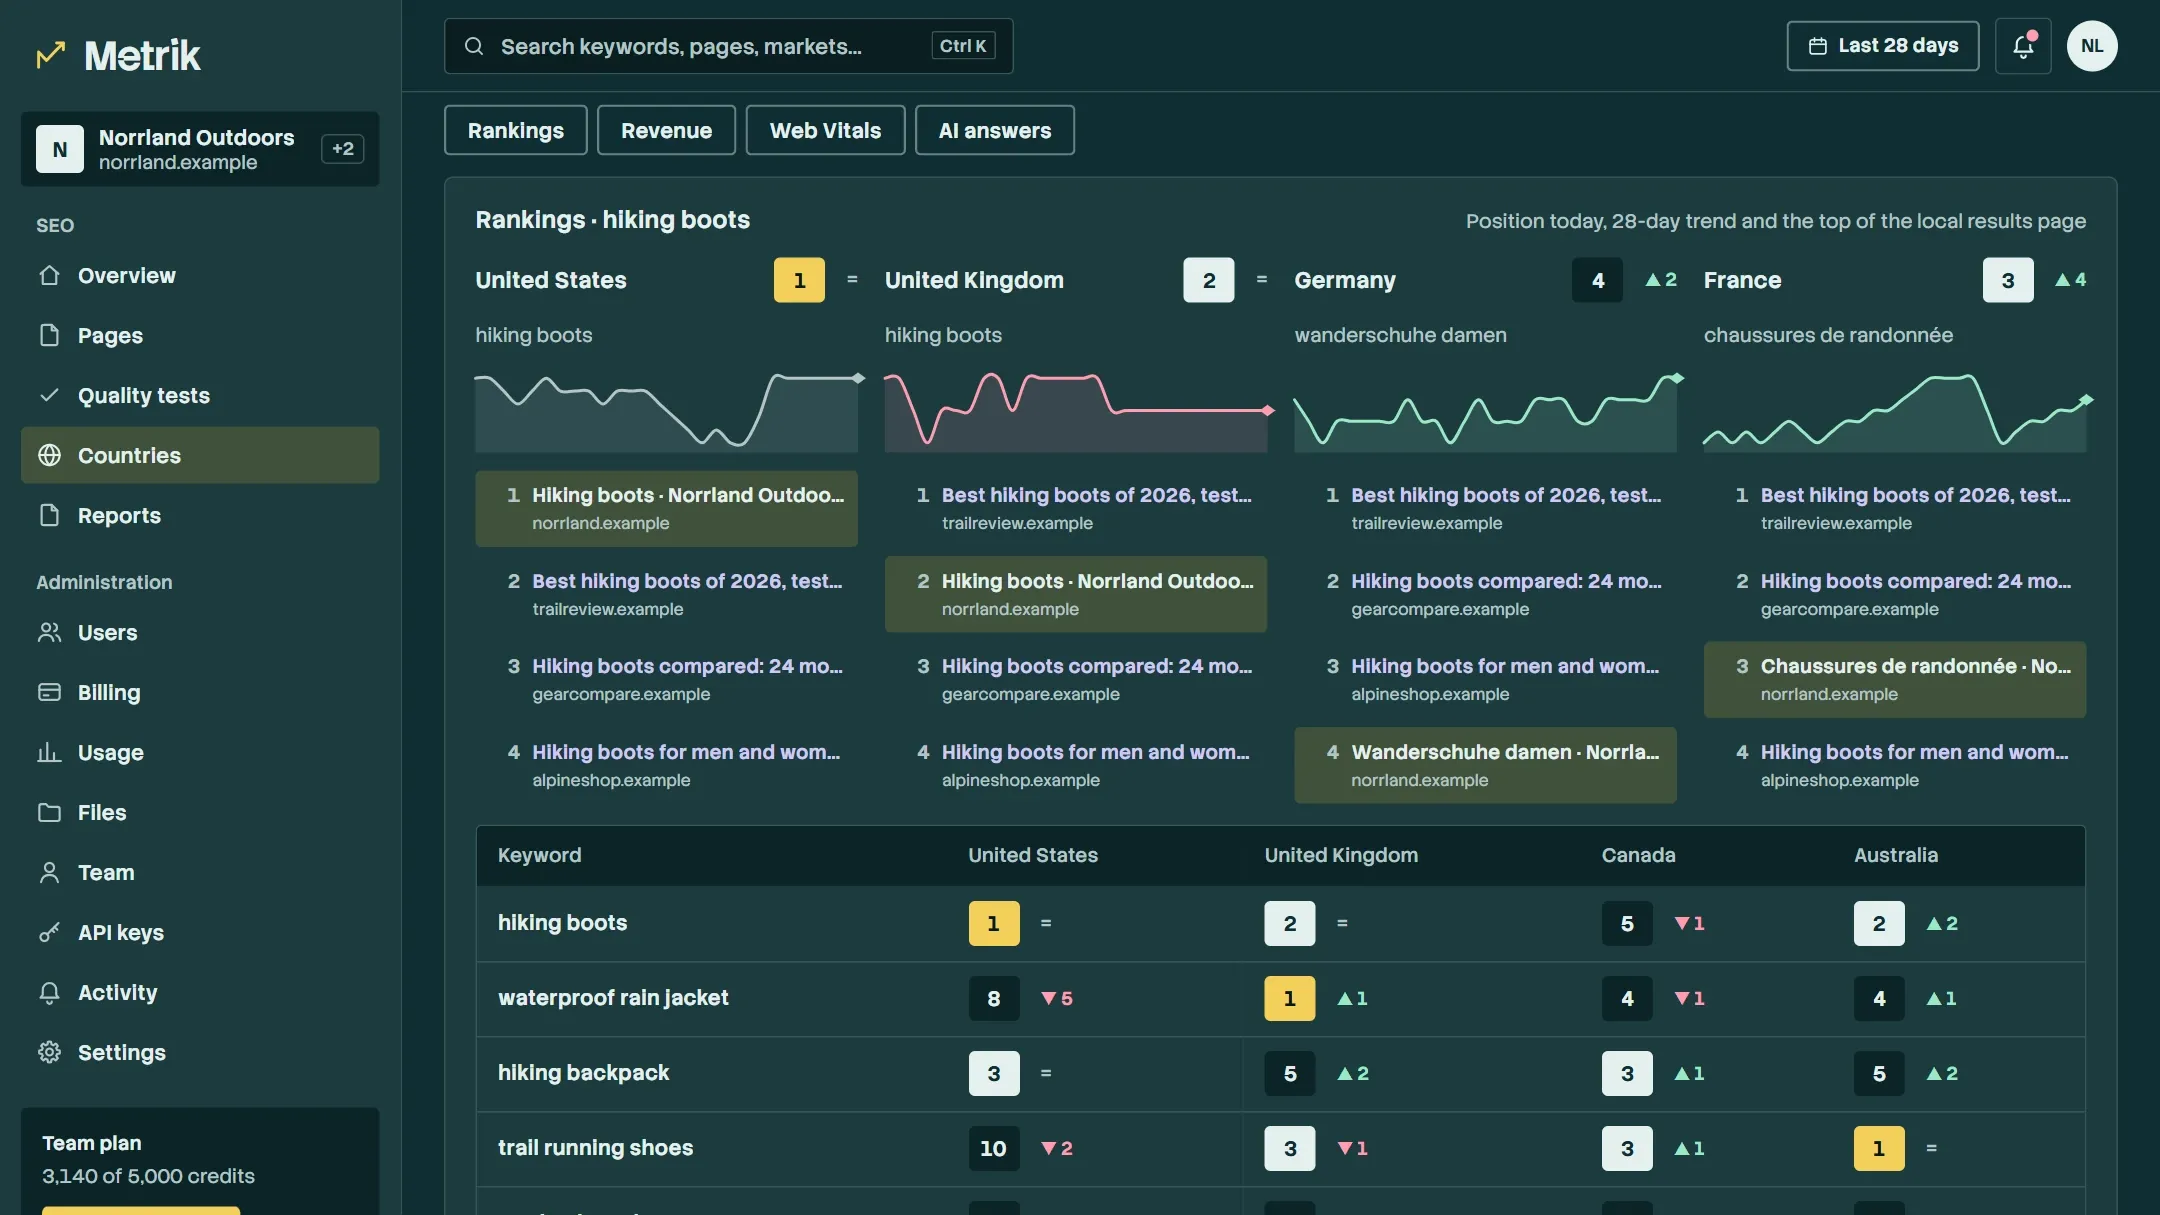The height and width of the screenshot is (1215, 2160).
Task: Select the waterproof rain jacket keyword
Action: click(x=613, y=998)
